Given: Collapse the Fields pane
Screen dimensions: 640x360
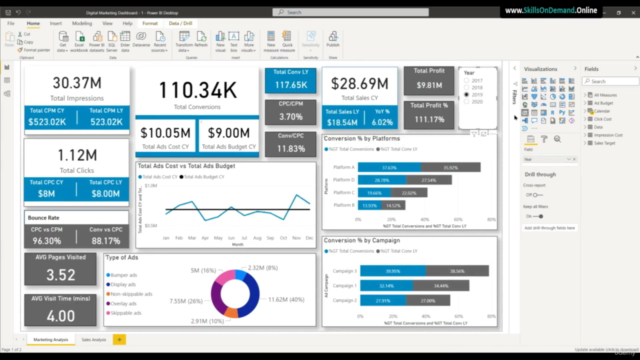Looking at the screenshot, I should pos(635,69).
